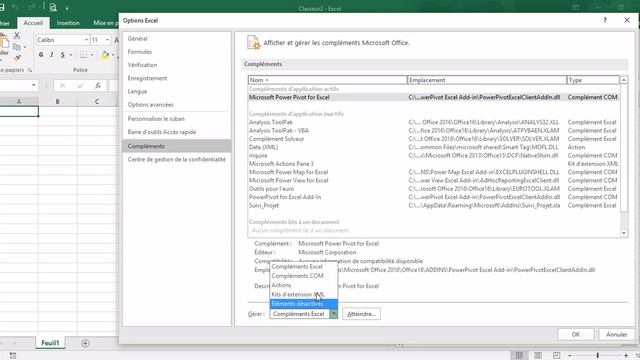This screenshot has height=360, width=640.
Task: Sort add-ins by Emplacement column header
Action: click(x=487, y=80)
